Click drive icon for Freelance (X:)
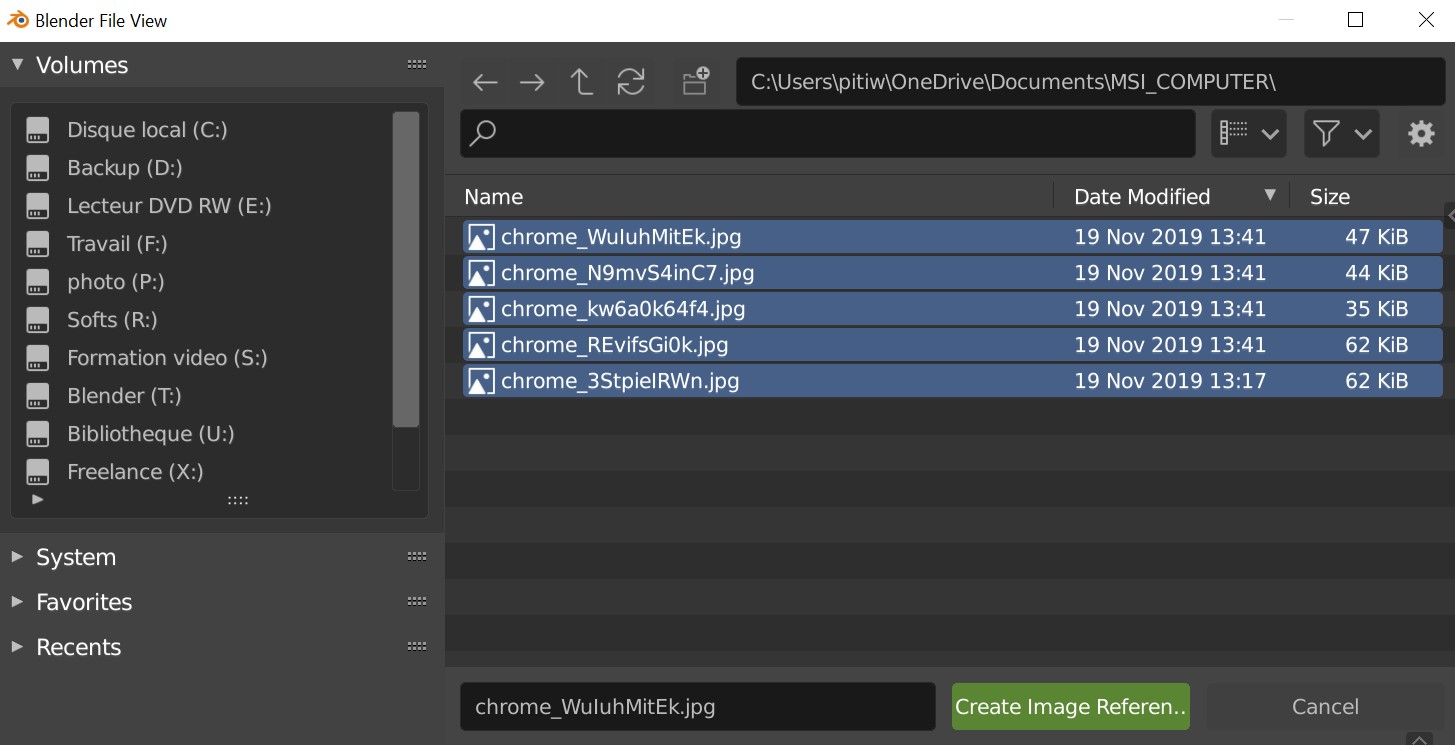This screenshot has height=745, width=1455. tap(37, 472)
